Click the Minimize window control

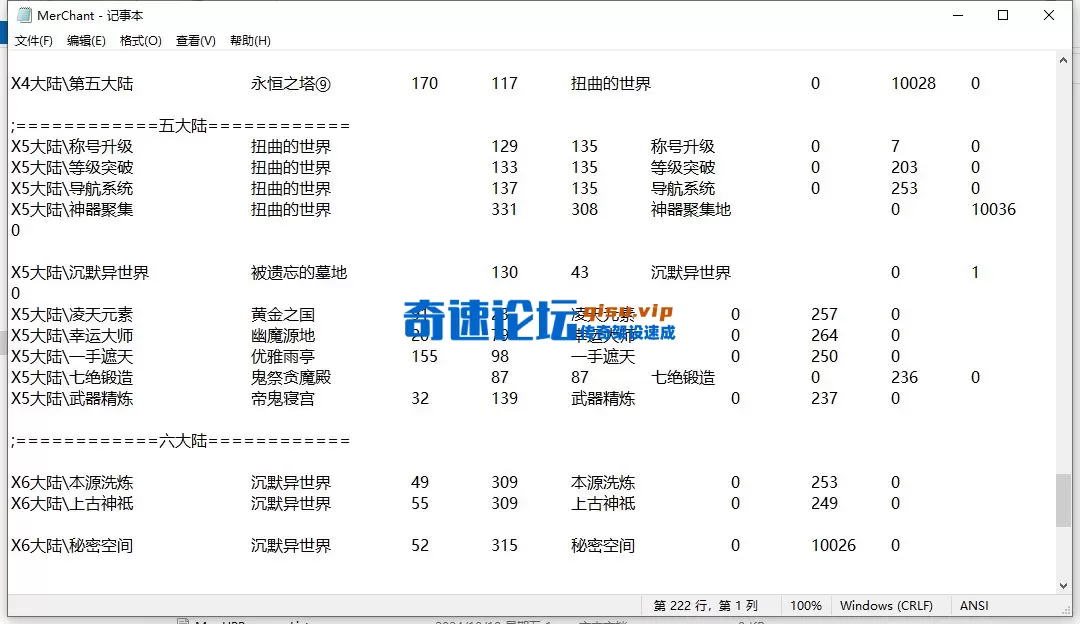click(957, 15)
